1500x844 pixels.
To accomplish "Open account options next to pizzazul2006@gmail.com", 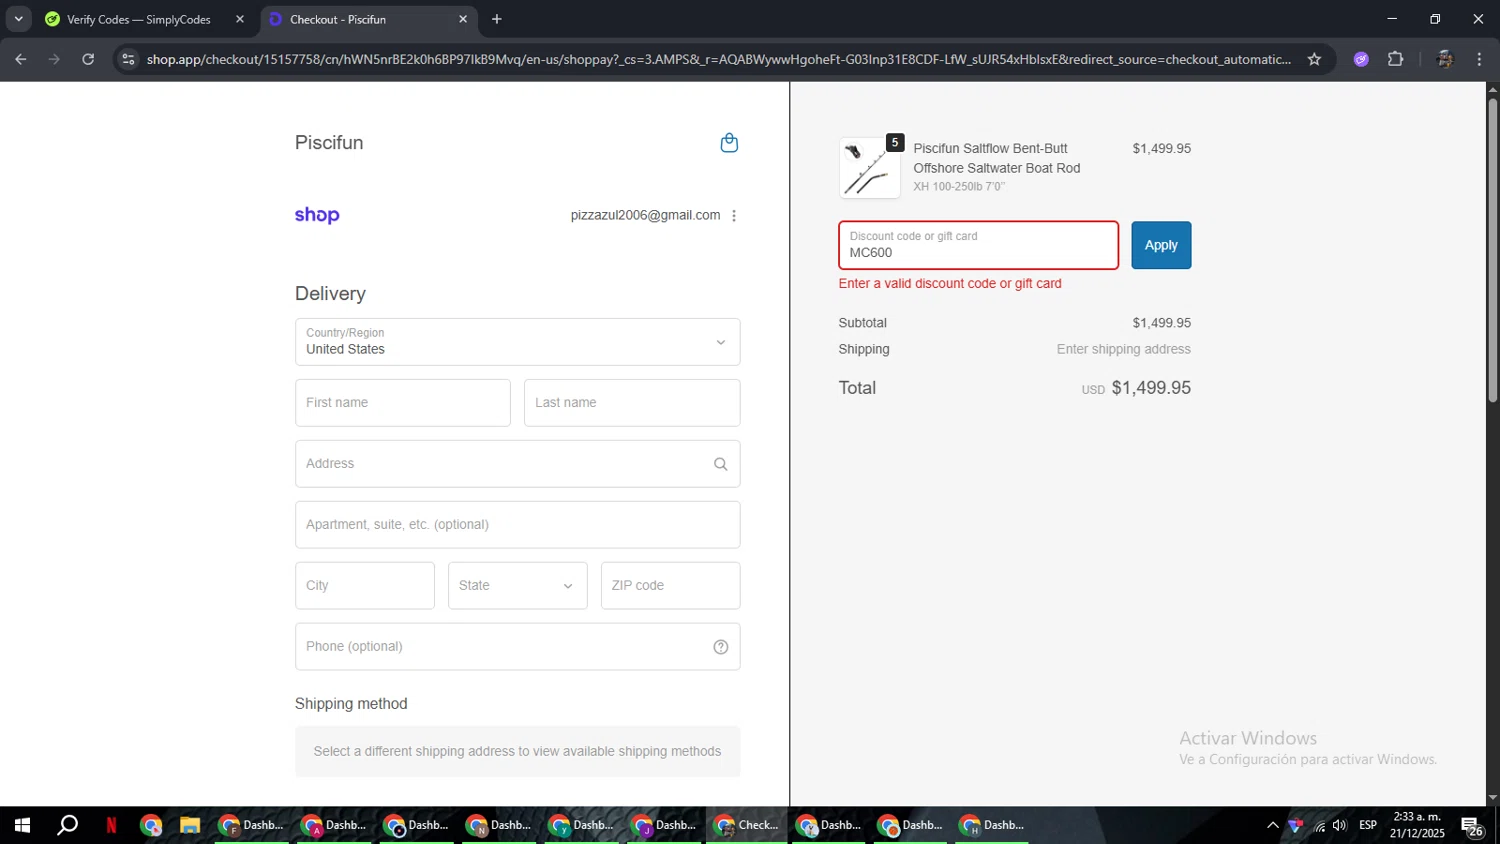I will coord(734,216).
